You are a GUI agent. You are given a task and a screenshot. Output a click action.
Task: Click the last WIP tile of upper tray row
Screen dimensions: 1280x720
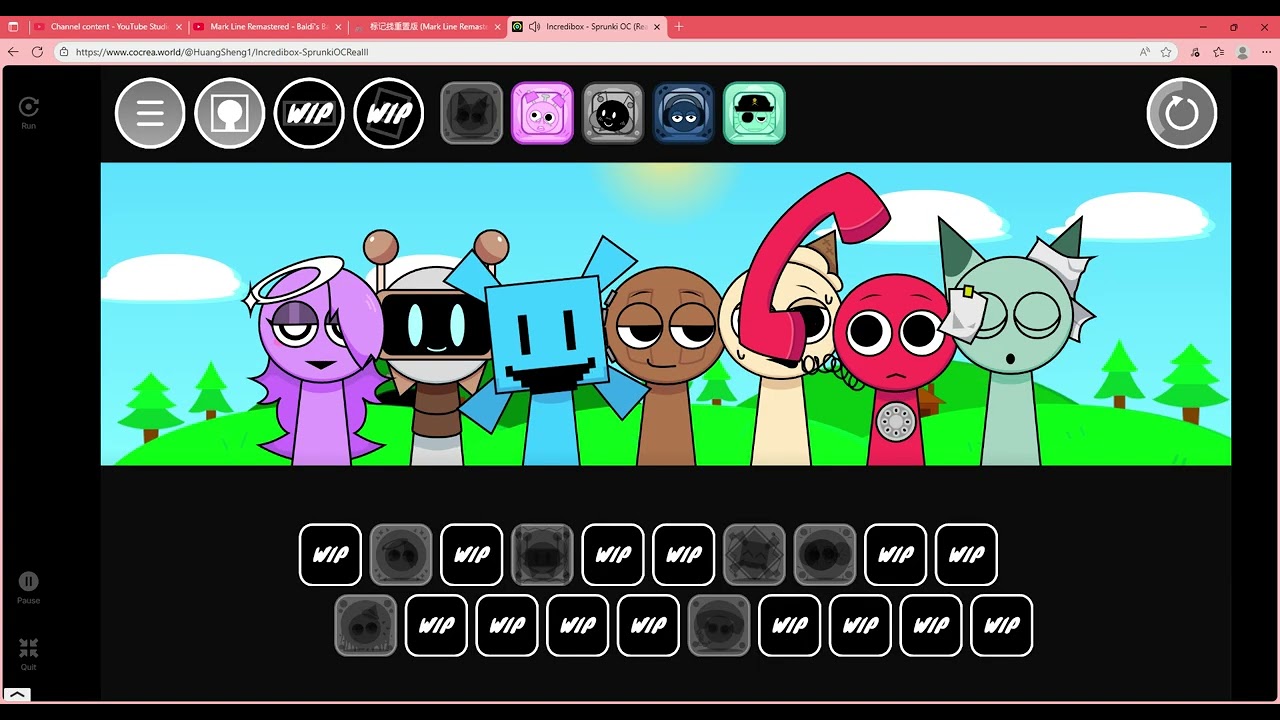click(x=966, y=554)
